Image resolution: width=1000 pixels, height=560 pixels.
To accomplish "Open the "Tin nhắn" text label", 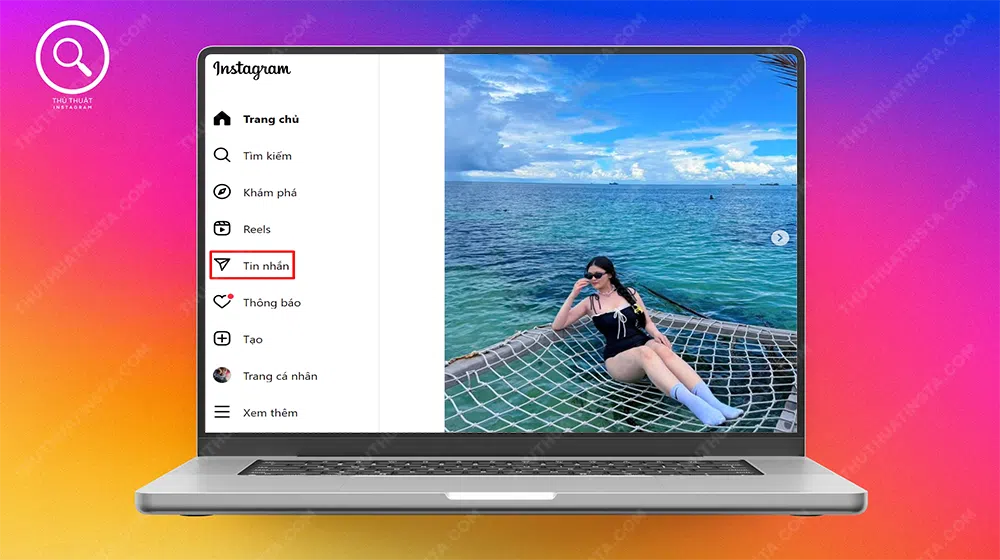I will tap(266, 266).
